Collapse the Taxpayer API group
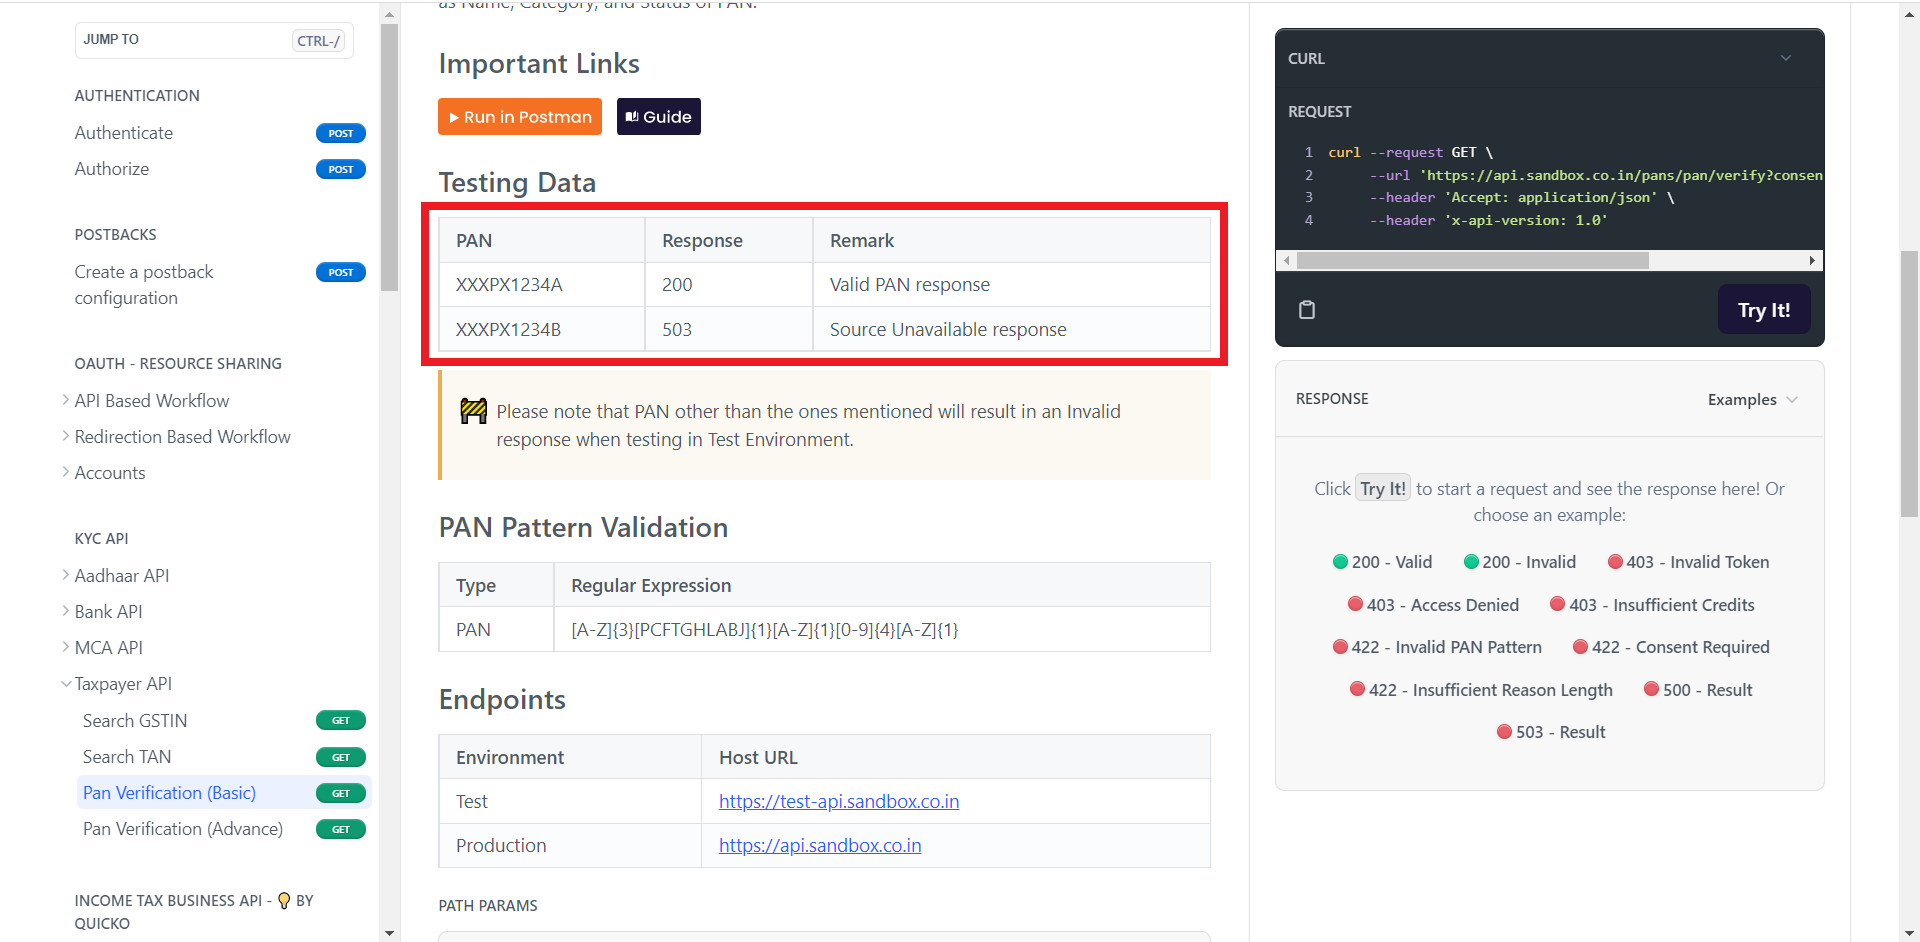Screen dimensions: 1920x942 [x=66, y=684]
